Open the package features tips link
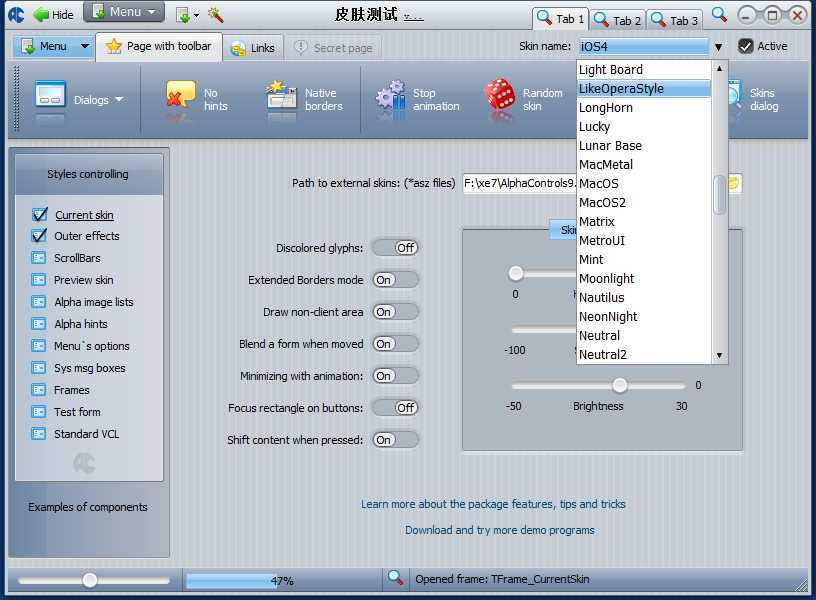Image resolution: width=816 pixels, height=600 pixels. point(493,504)
